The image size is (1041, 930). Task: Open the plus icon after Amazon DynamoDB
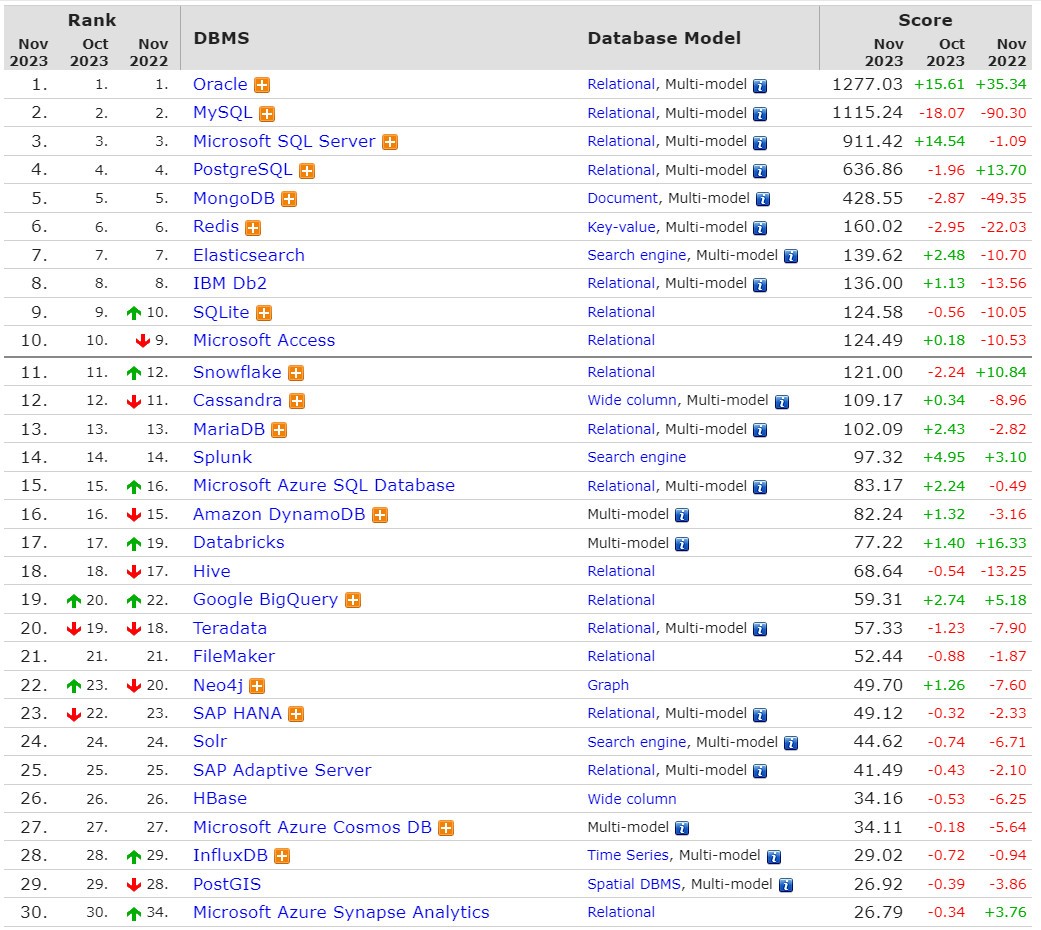pyautogui.click(x=380, y=515)
